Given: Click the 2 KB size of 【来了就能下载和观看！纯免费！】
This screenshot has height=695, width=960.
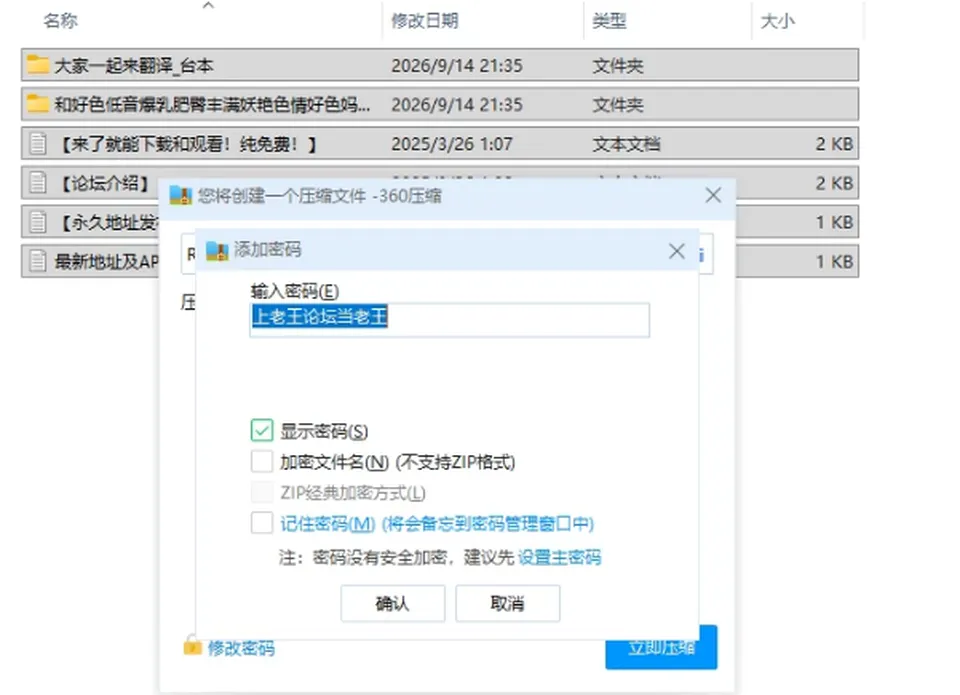Looking at the screenshot, I should [834, 144].
